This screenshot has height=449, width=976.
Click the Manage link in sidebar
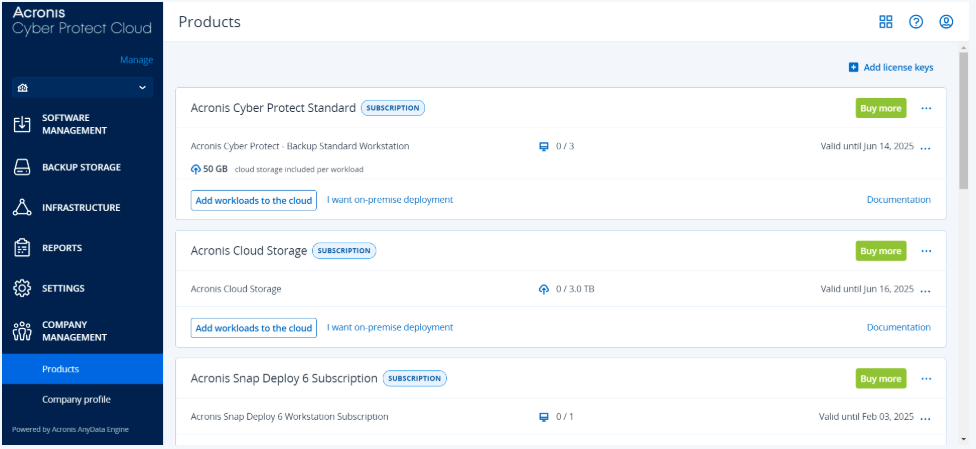(136, 60)
